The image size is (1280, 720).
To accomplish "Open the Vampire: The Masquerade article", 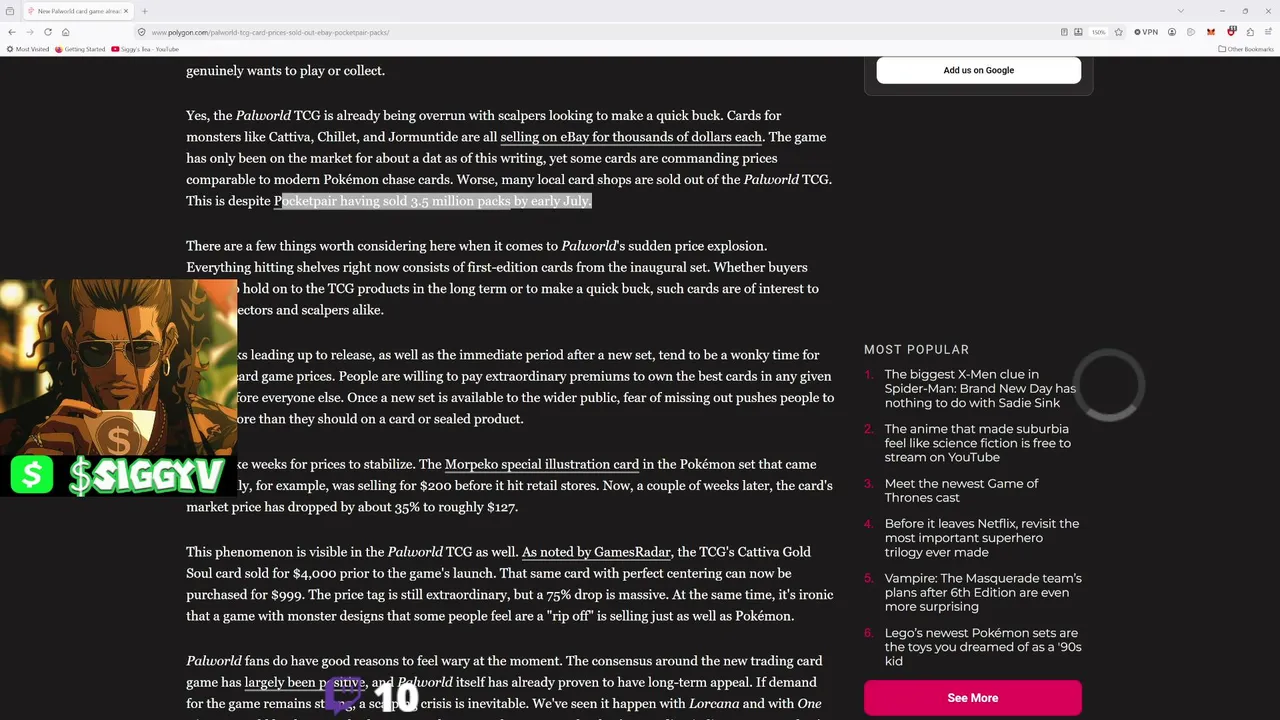I will pyautogui.click(x=983, y=592).
